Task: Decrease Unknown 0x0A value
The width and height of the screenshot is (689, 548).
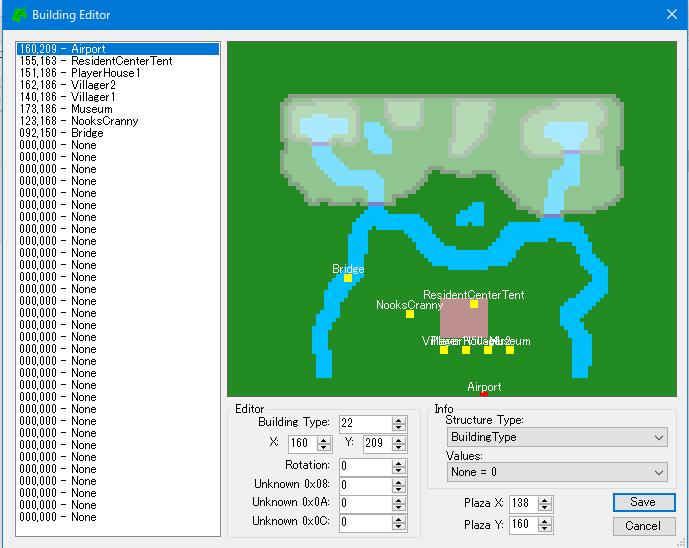Action: (399, 507)
